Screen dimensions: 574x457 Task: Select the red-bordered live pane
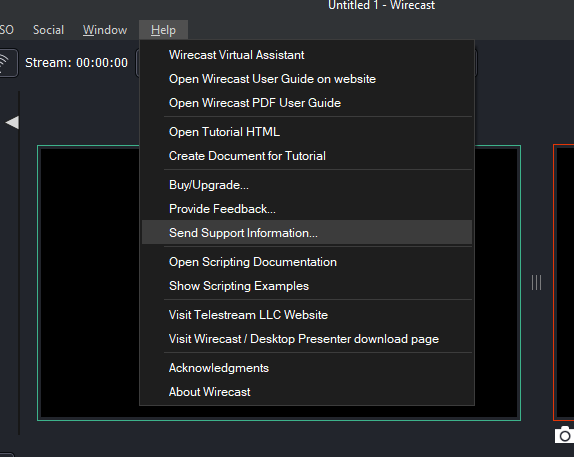pos(564,283)
